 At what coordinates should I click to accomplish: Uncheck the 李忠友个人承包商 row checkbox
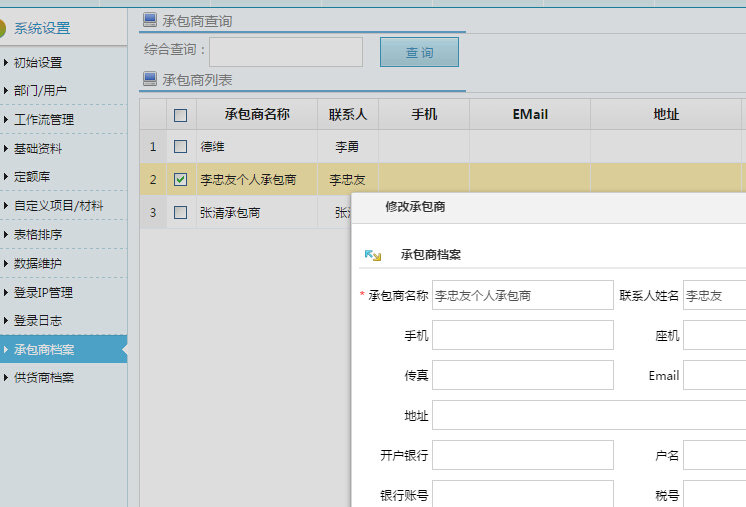coord(180,180)
